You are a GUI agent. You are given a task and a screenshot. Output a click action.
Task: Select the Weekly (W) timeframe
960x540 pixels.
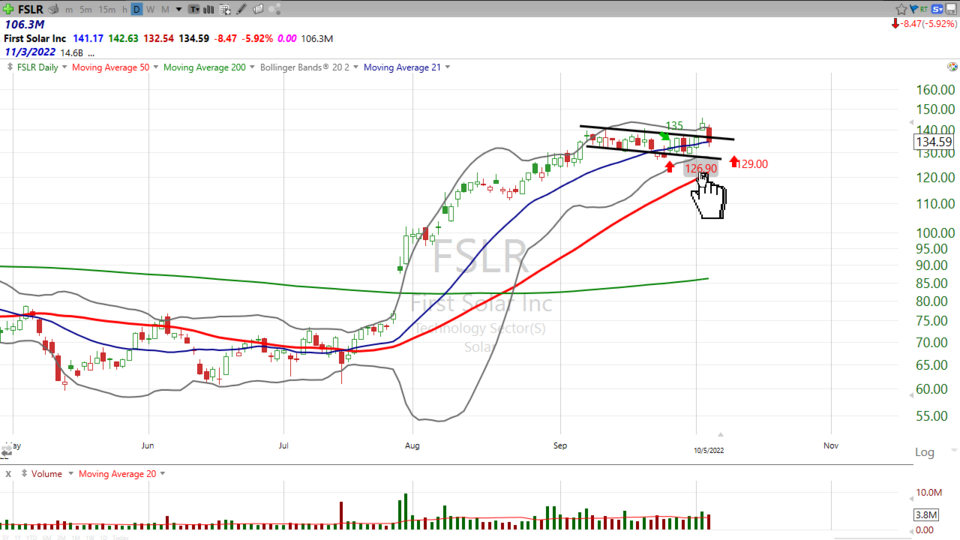coord(150,9)
